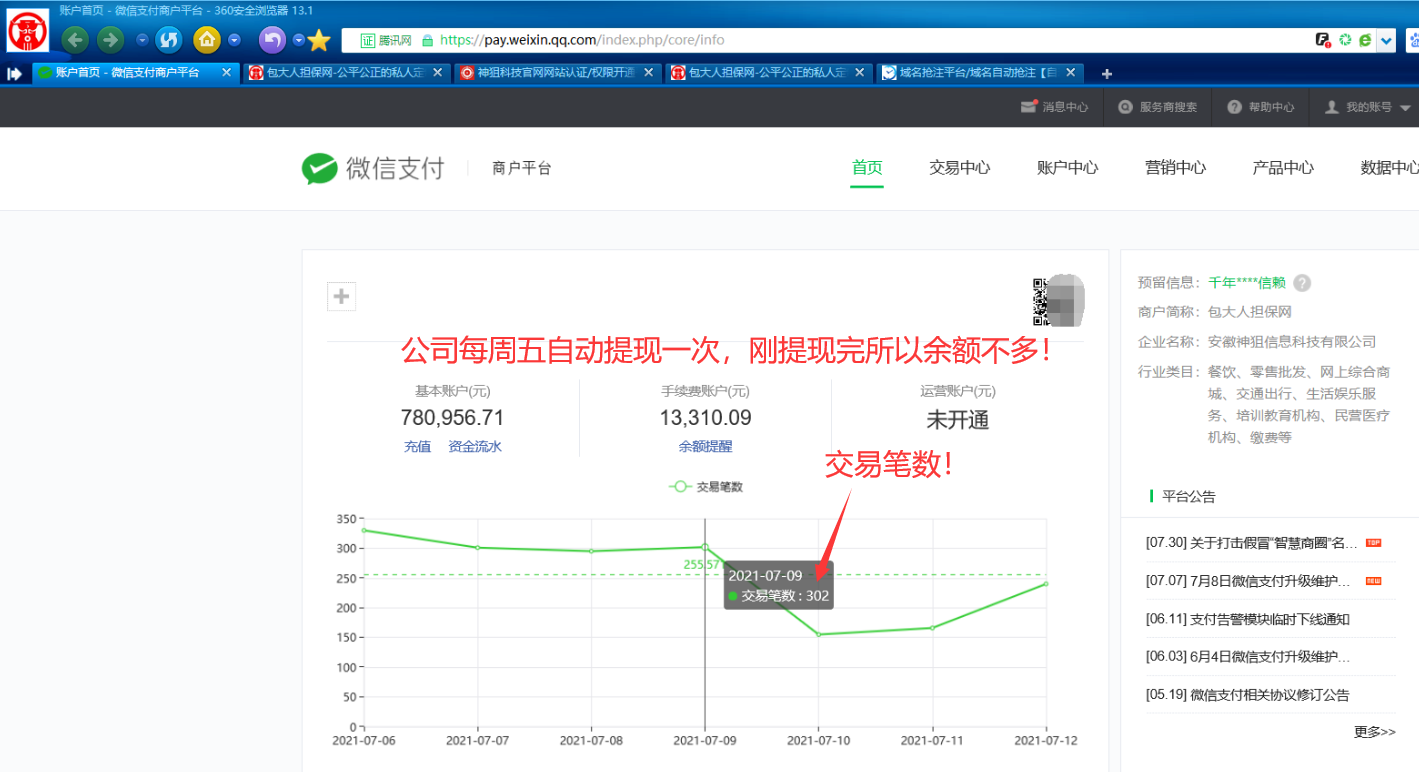The width and height of the screenshot is (1419, 772).
Task: Open the 账户中心 navigation tab
Action: [1067, 168]
